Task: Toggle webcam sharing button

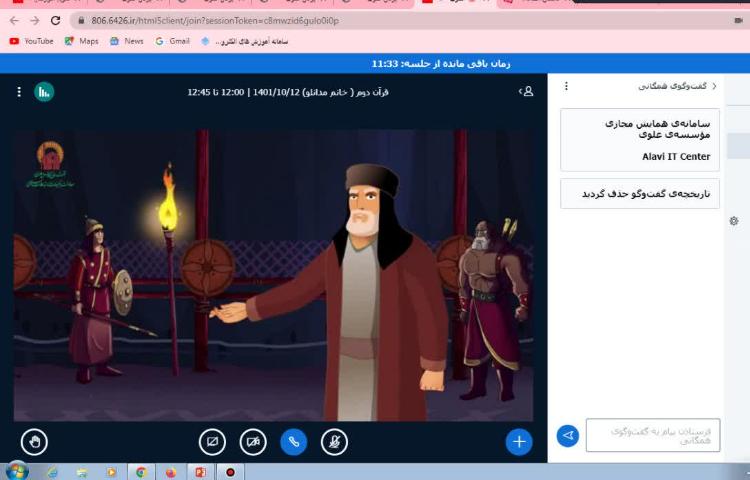Action: [253, 442]
